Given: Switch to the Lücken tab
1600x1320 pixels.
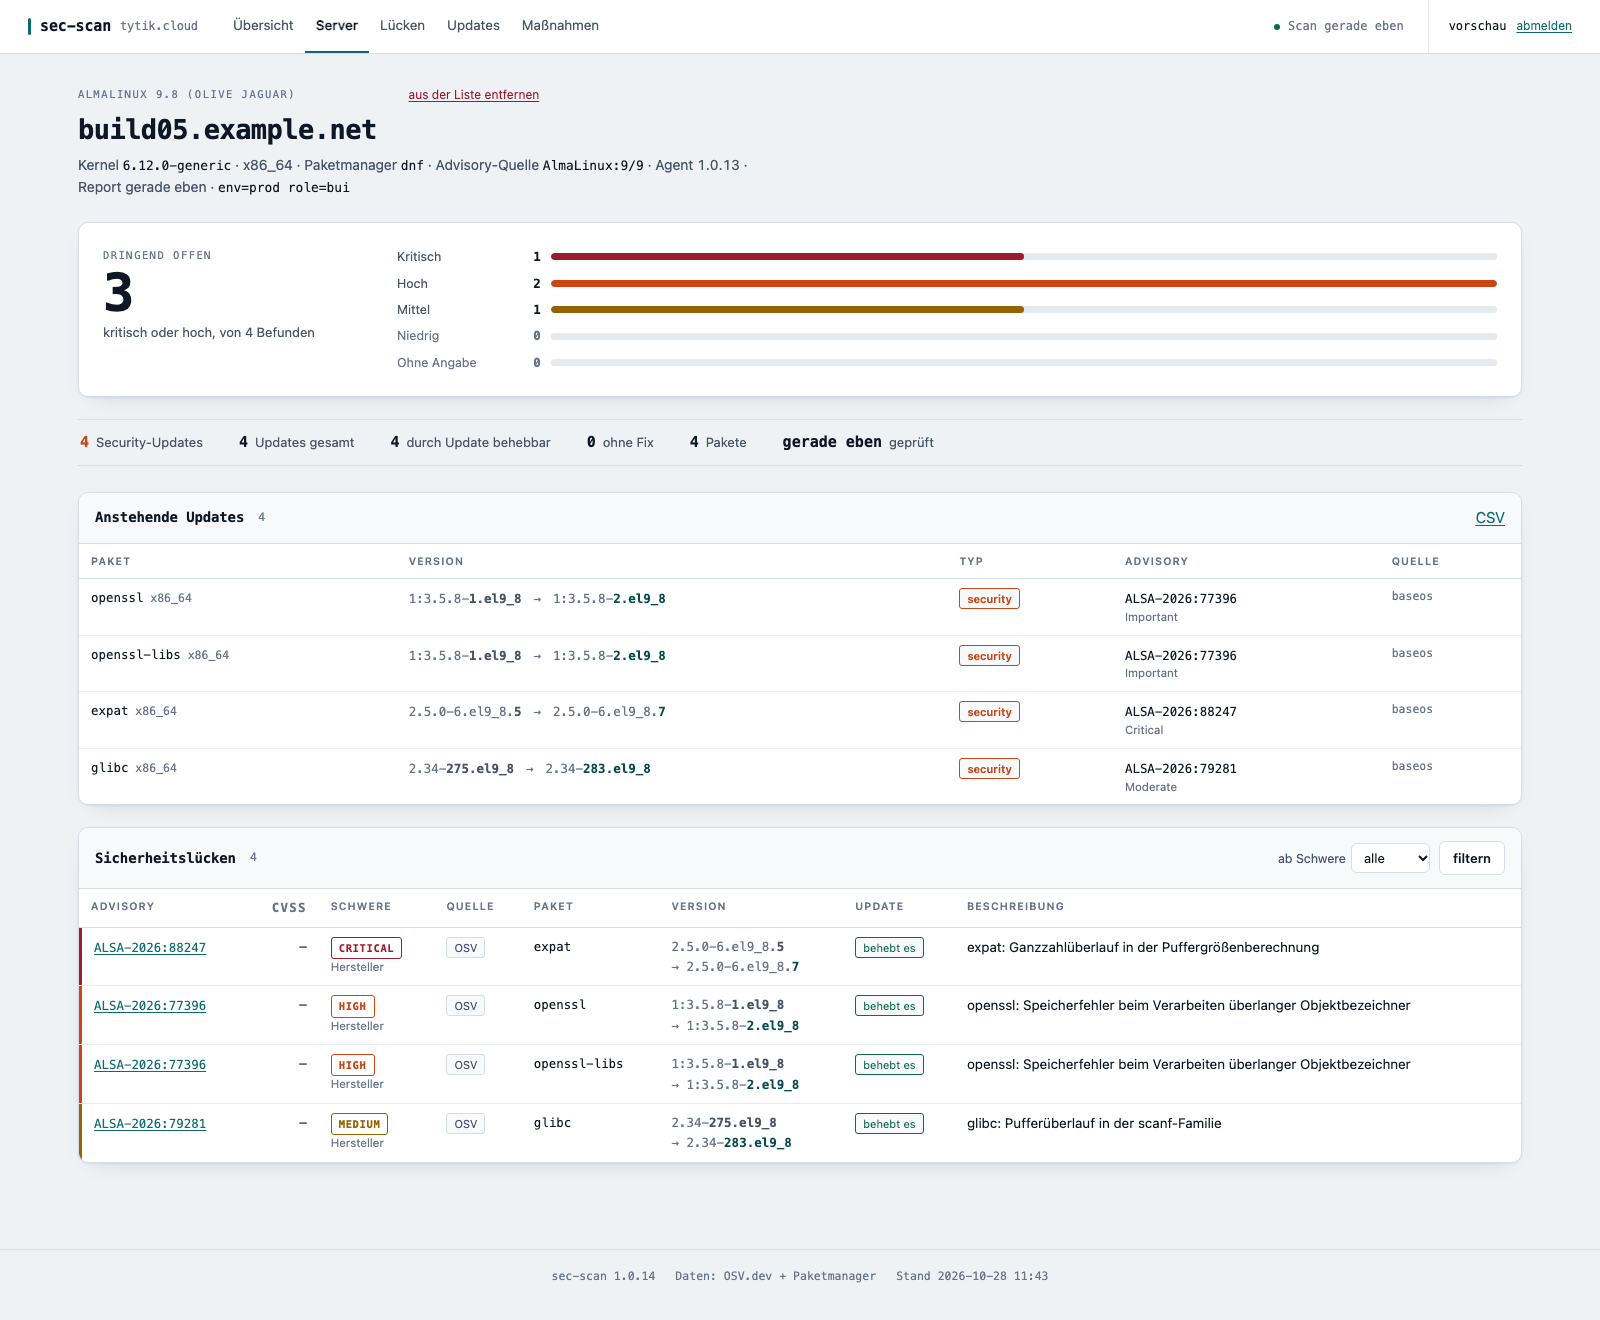Looking at the screenshot, I should (402, 26).
